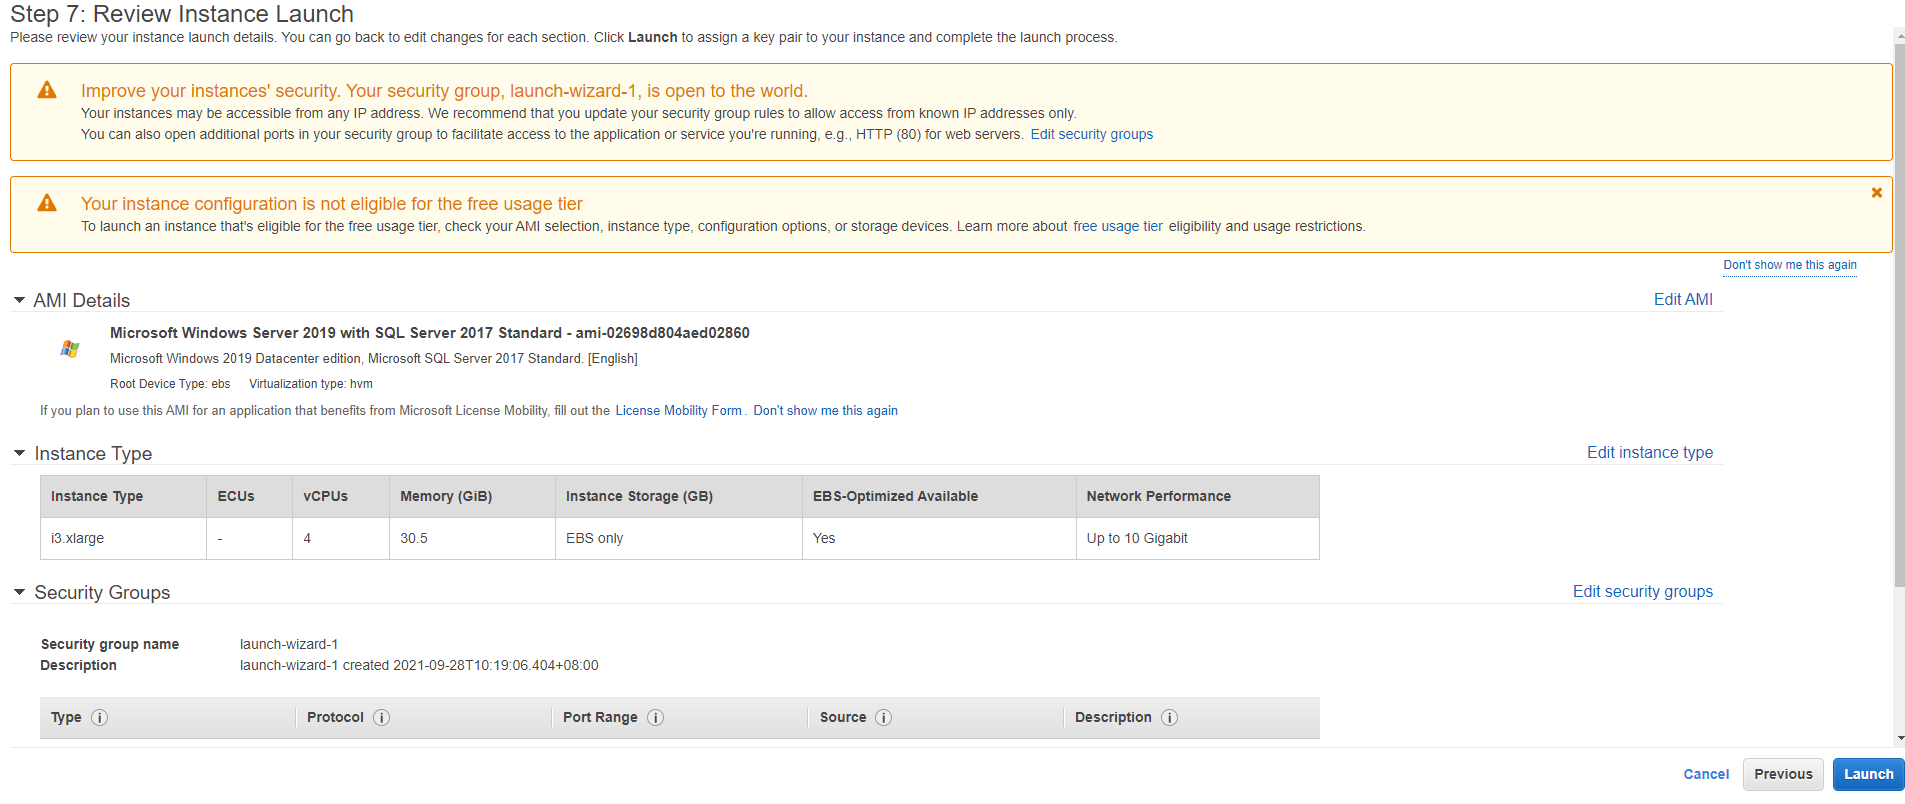Screen dimensions: 1905x804
Task: Click the launch-wizard-1 security group name value
Action: [289, 644]
